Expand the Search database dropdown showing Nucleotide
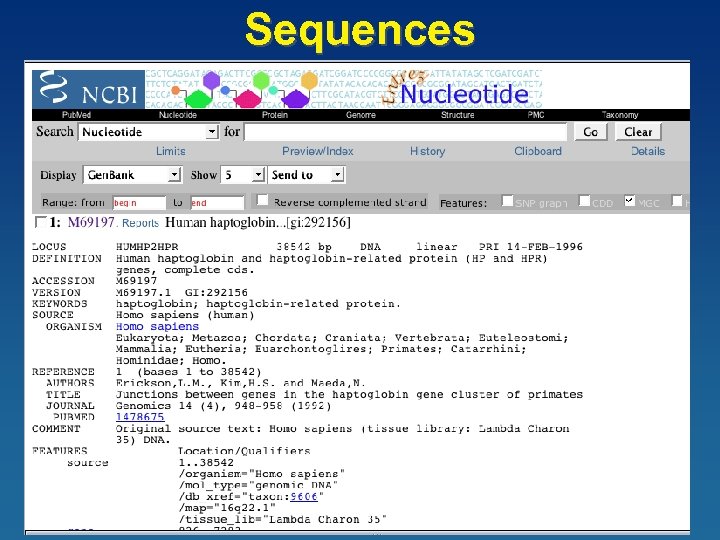The image size is (720, 540). [148, 132]
